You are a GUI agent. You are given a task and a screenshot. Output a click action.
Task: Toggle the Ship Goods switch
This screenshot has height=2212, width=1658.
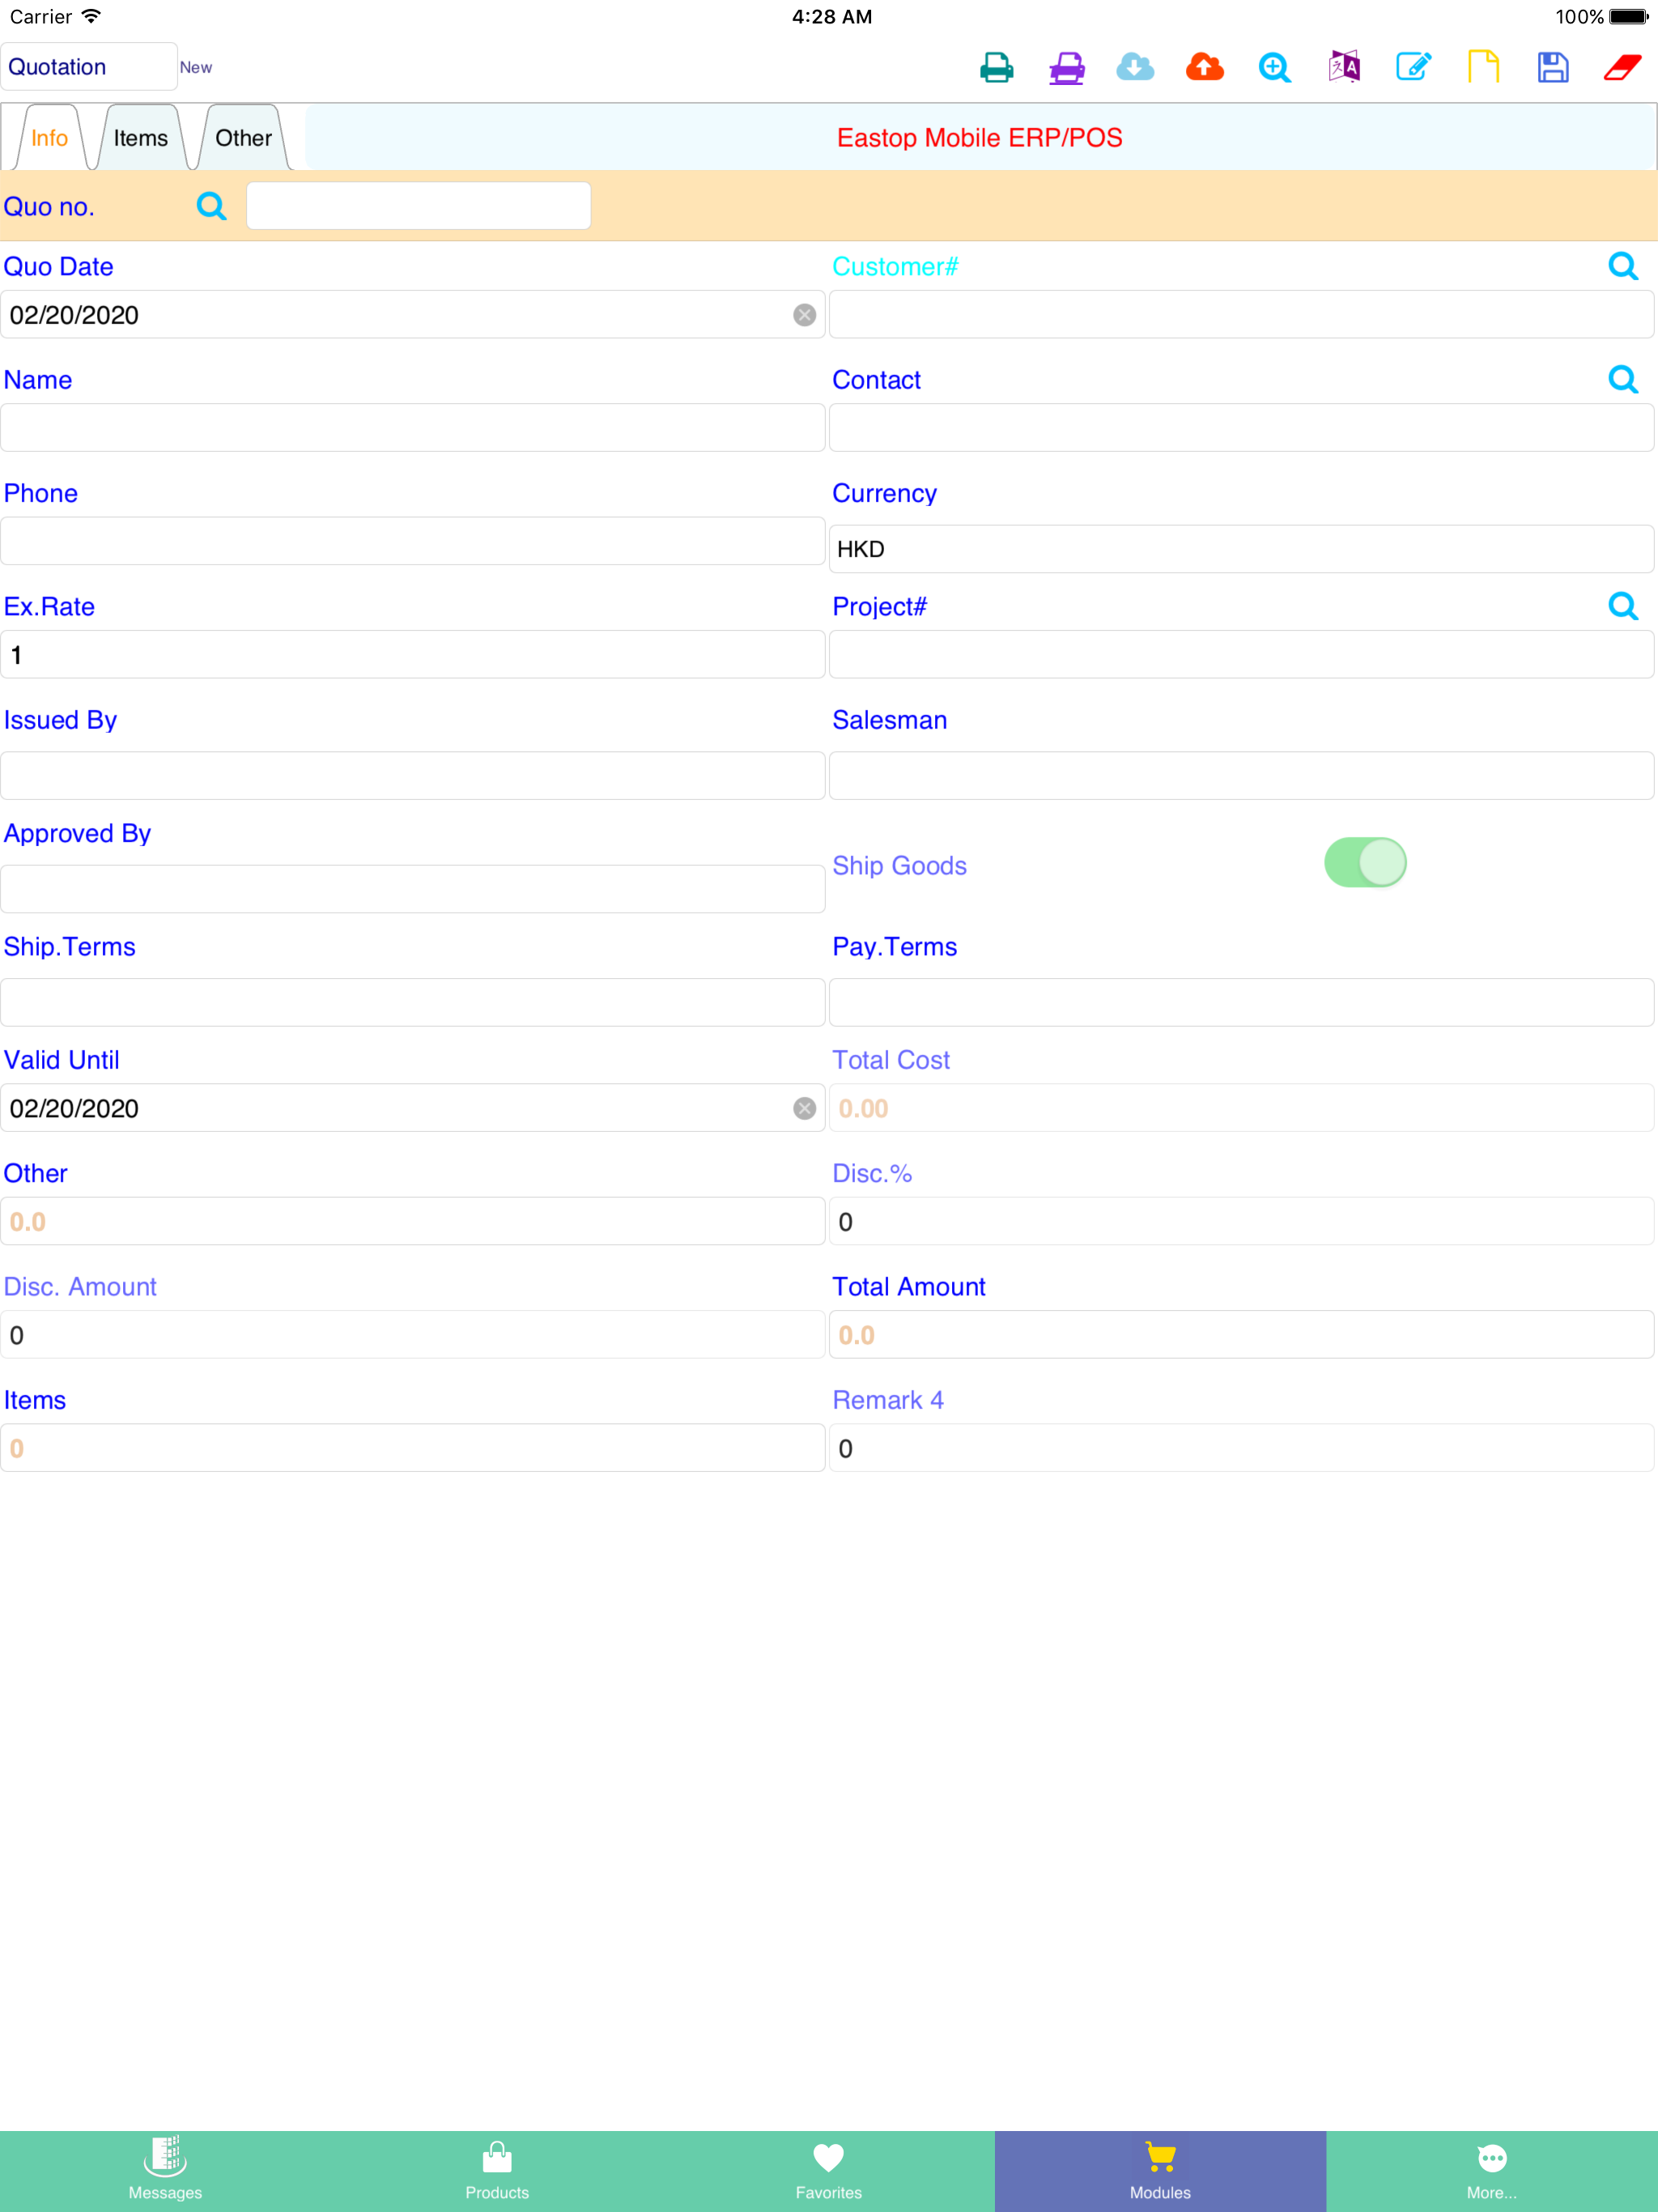(x=1365, y=862)
